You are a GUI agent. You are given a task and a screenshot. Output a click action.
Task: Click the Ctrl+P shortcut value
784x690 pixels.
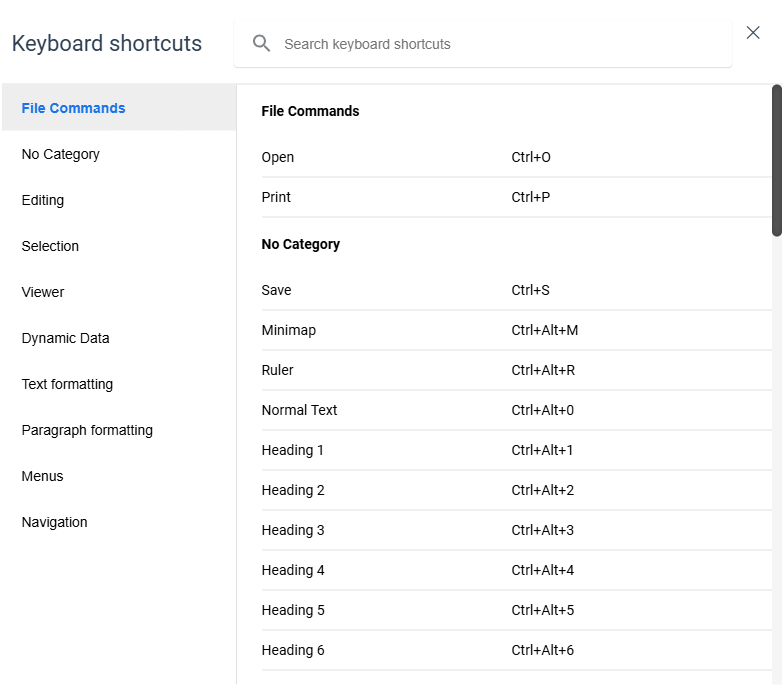530,197
